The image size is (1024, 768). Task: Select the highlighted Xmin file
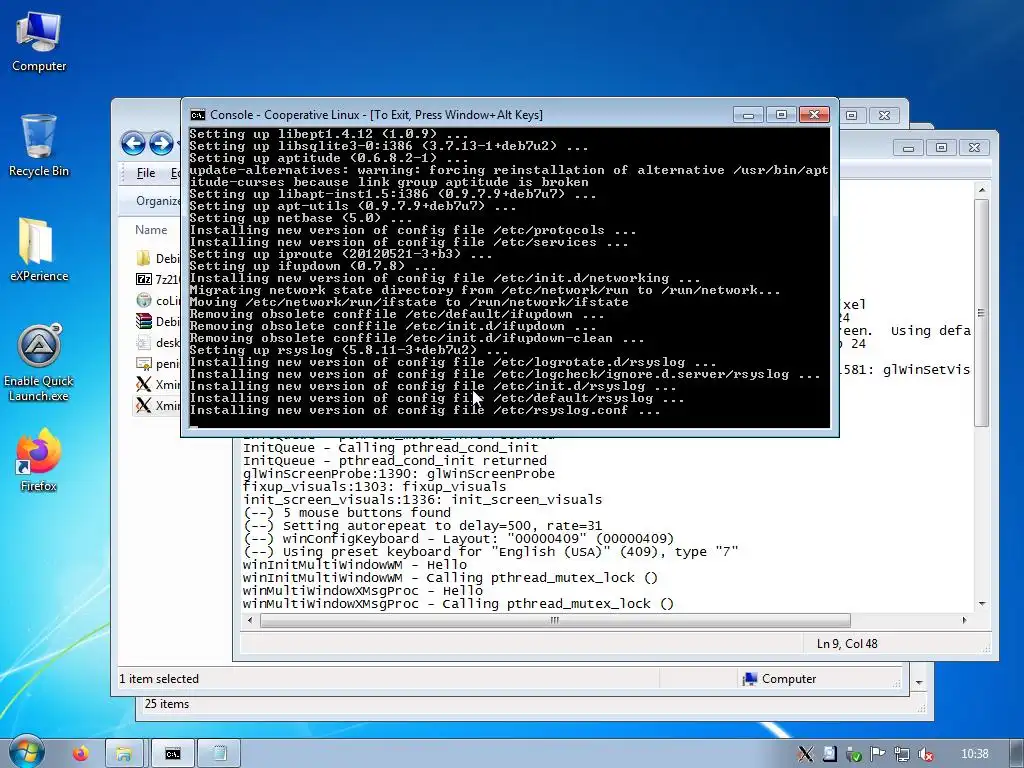click(157, 405)
